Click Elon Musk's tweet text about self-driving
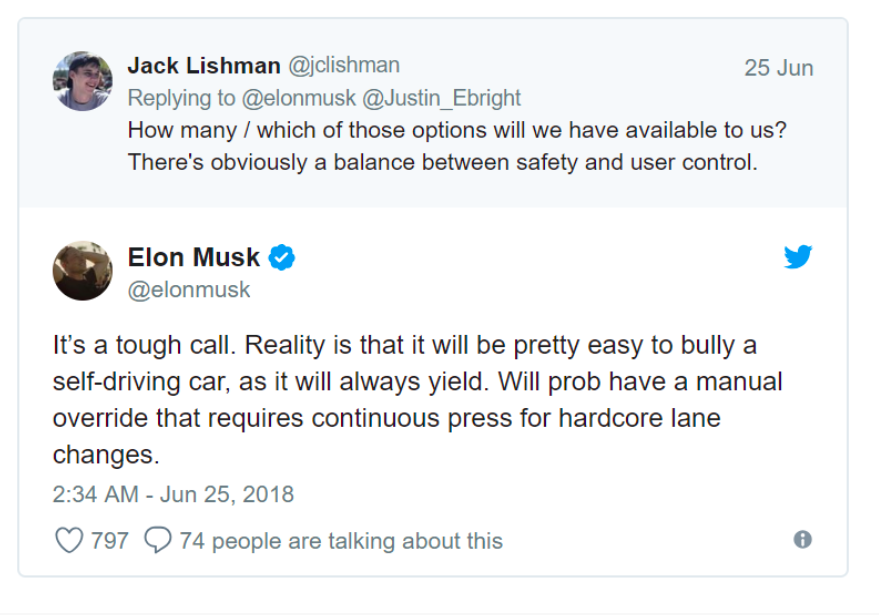Image resolution: width=879 pixels, height=615 pixels. [x=417, y=400]
